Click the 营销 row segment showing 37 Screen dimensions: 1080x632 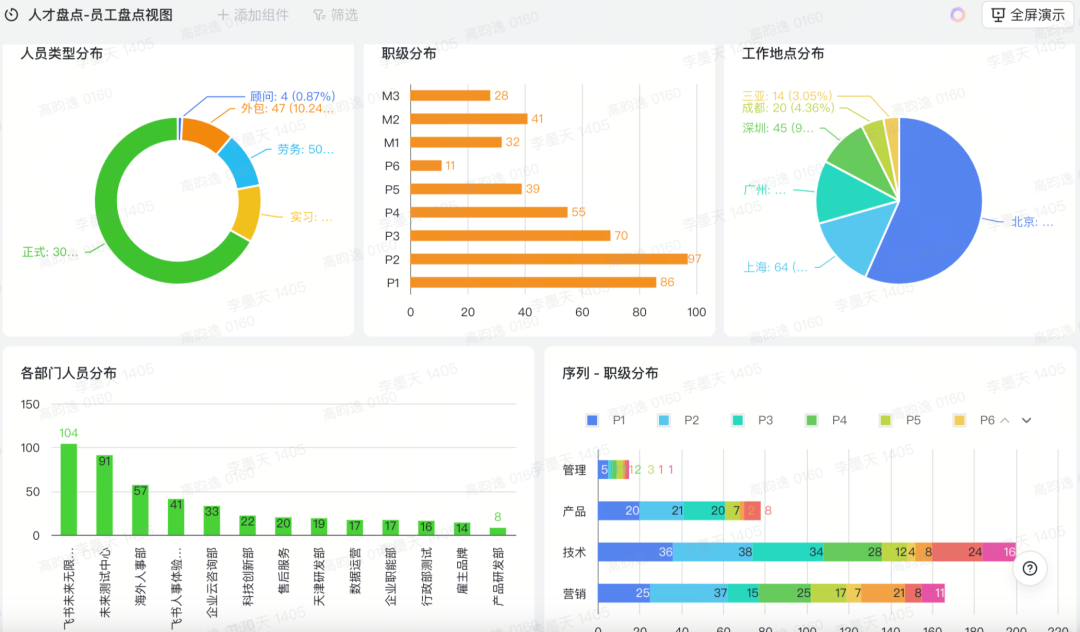pyautogui.click(x=689, y=593)
